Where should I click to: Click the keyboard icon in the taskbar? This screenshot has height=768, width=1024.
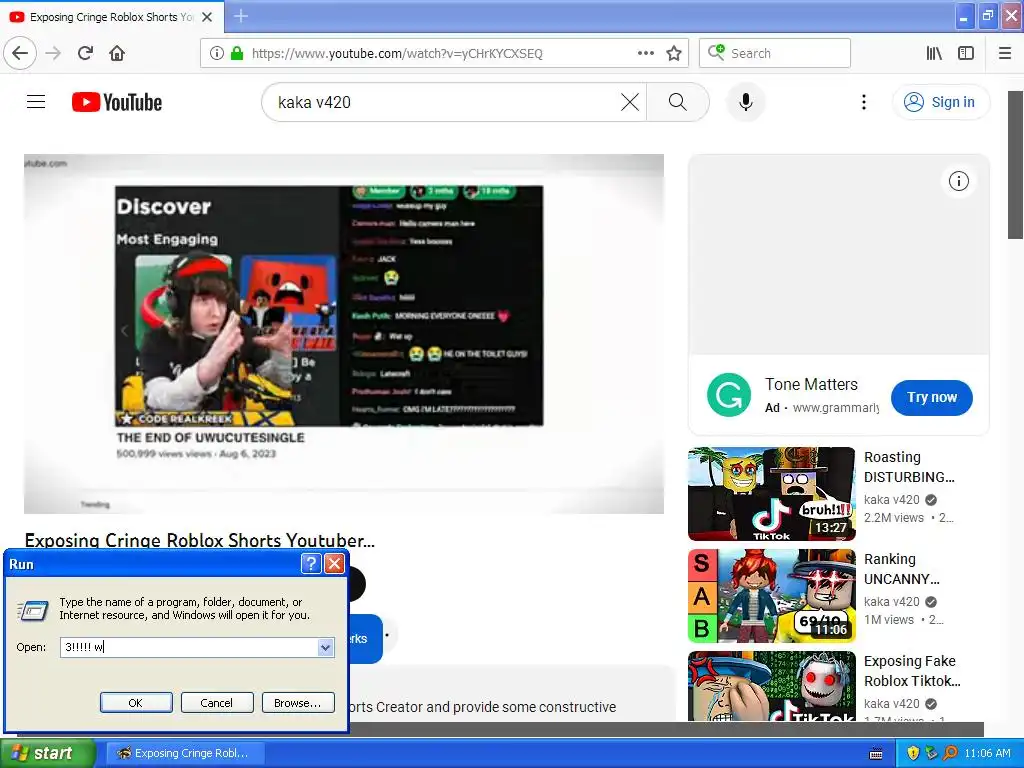tap(876, 754)
